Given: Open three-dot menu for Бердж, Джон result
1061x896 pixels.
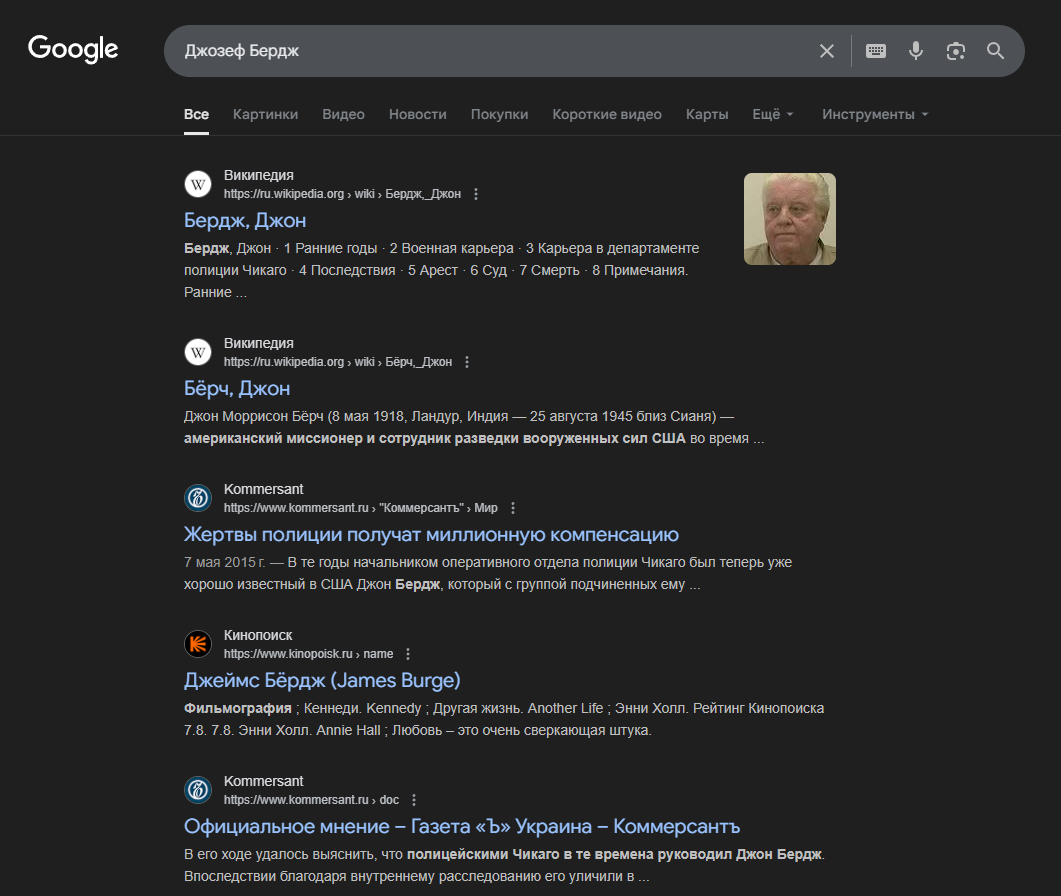Looking at the screenshot, I should pos(476,194).
